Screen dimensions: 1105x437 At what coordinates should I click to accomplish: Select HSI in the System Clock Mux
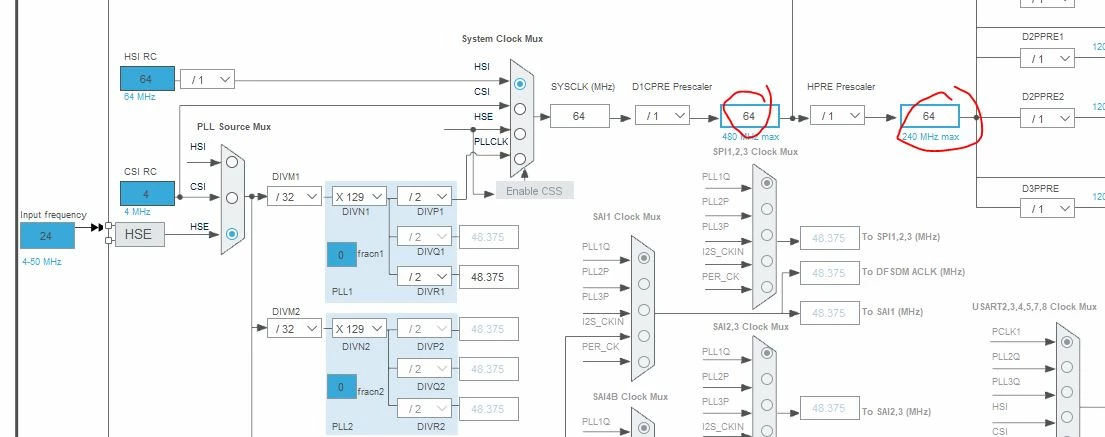(520, 84)
